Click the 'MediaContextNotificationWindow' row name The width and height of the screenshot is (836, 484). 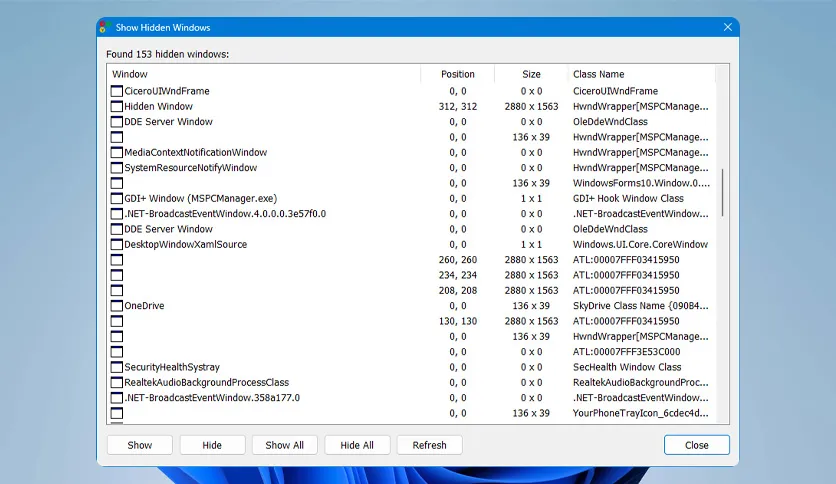click(x=196, y=152)
